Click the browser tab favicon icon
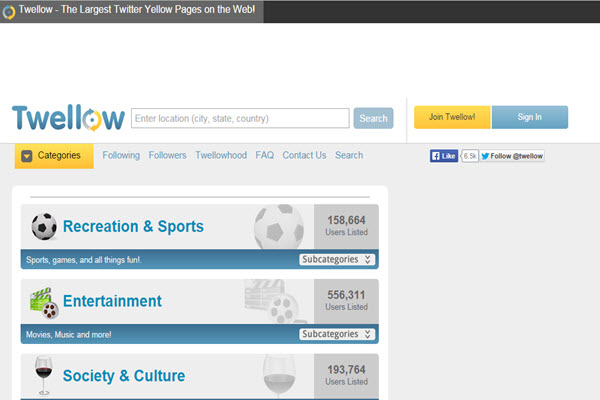The image size is (600, 400). pos(8,12)
